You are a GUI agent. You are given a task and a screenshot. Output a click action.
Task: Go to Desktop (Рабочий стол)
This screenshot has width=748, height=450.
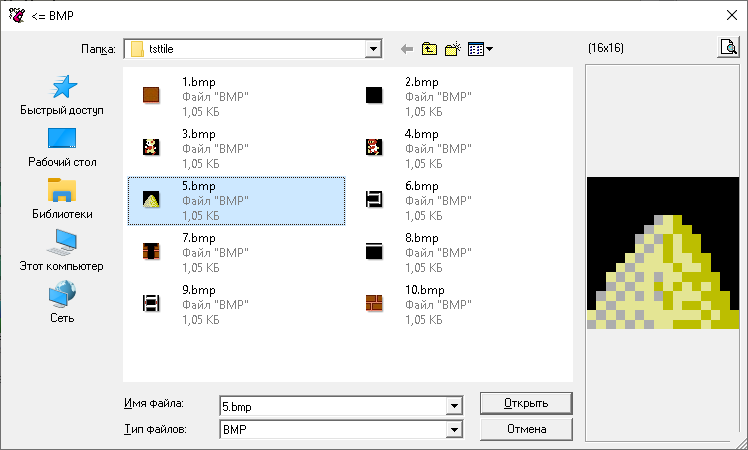tap(62, 147)
